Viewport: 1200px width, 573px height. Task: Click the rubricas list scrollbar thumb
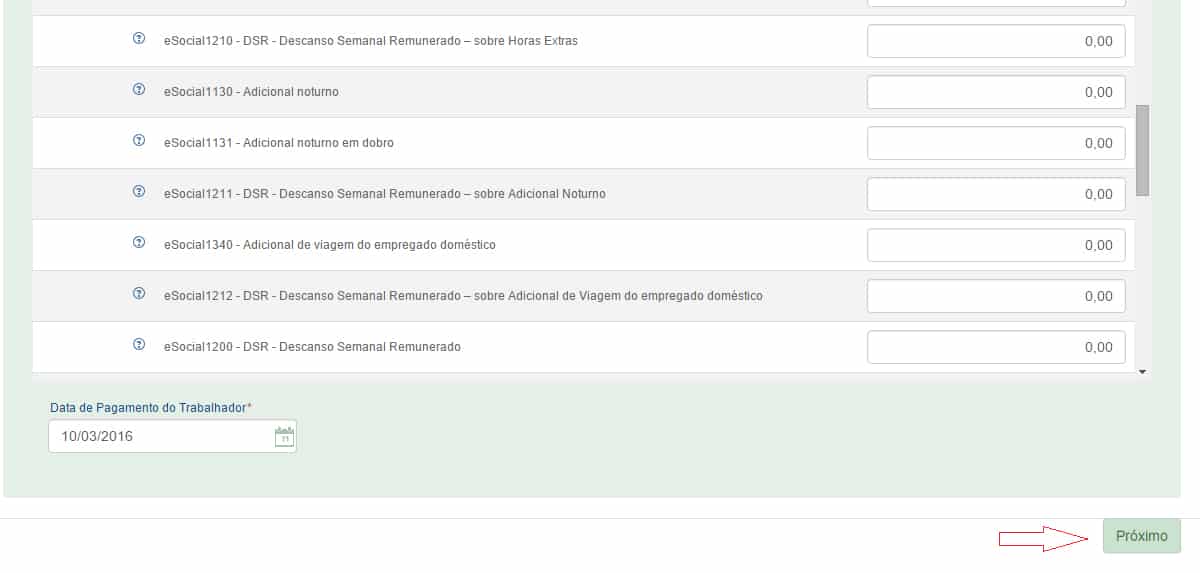click(x=1142, y=150)
